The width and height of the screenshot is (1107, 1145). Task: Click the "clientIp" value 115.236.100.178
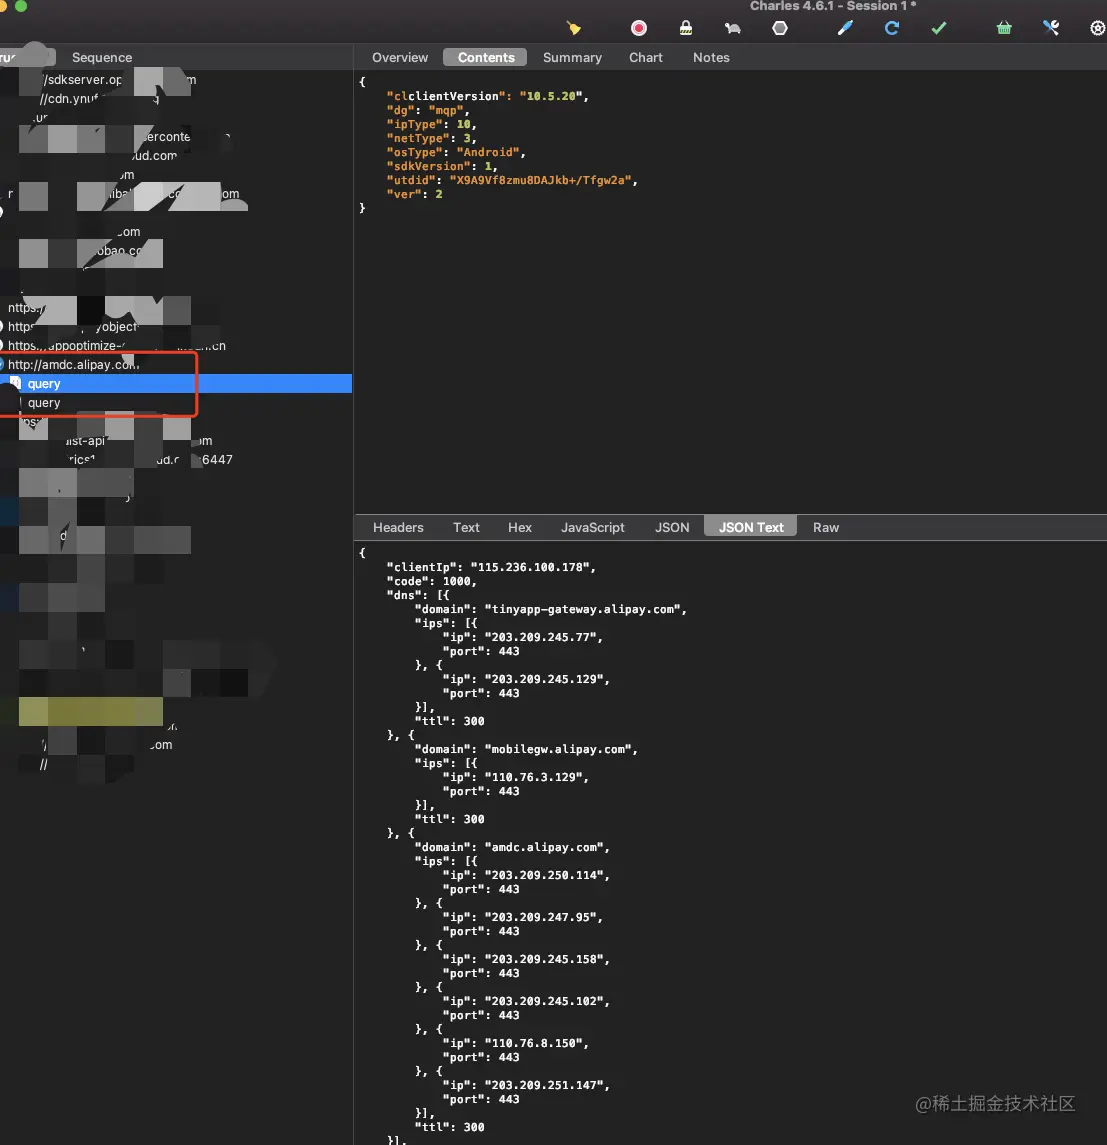532,567
